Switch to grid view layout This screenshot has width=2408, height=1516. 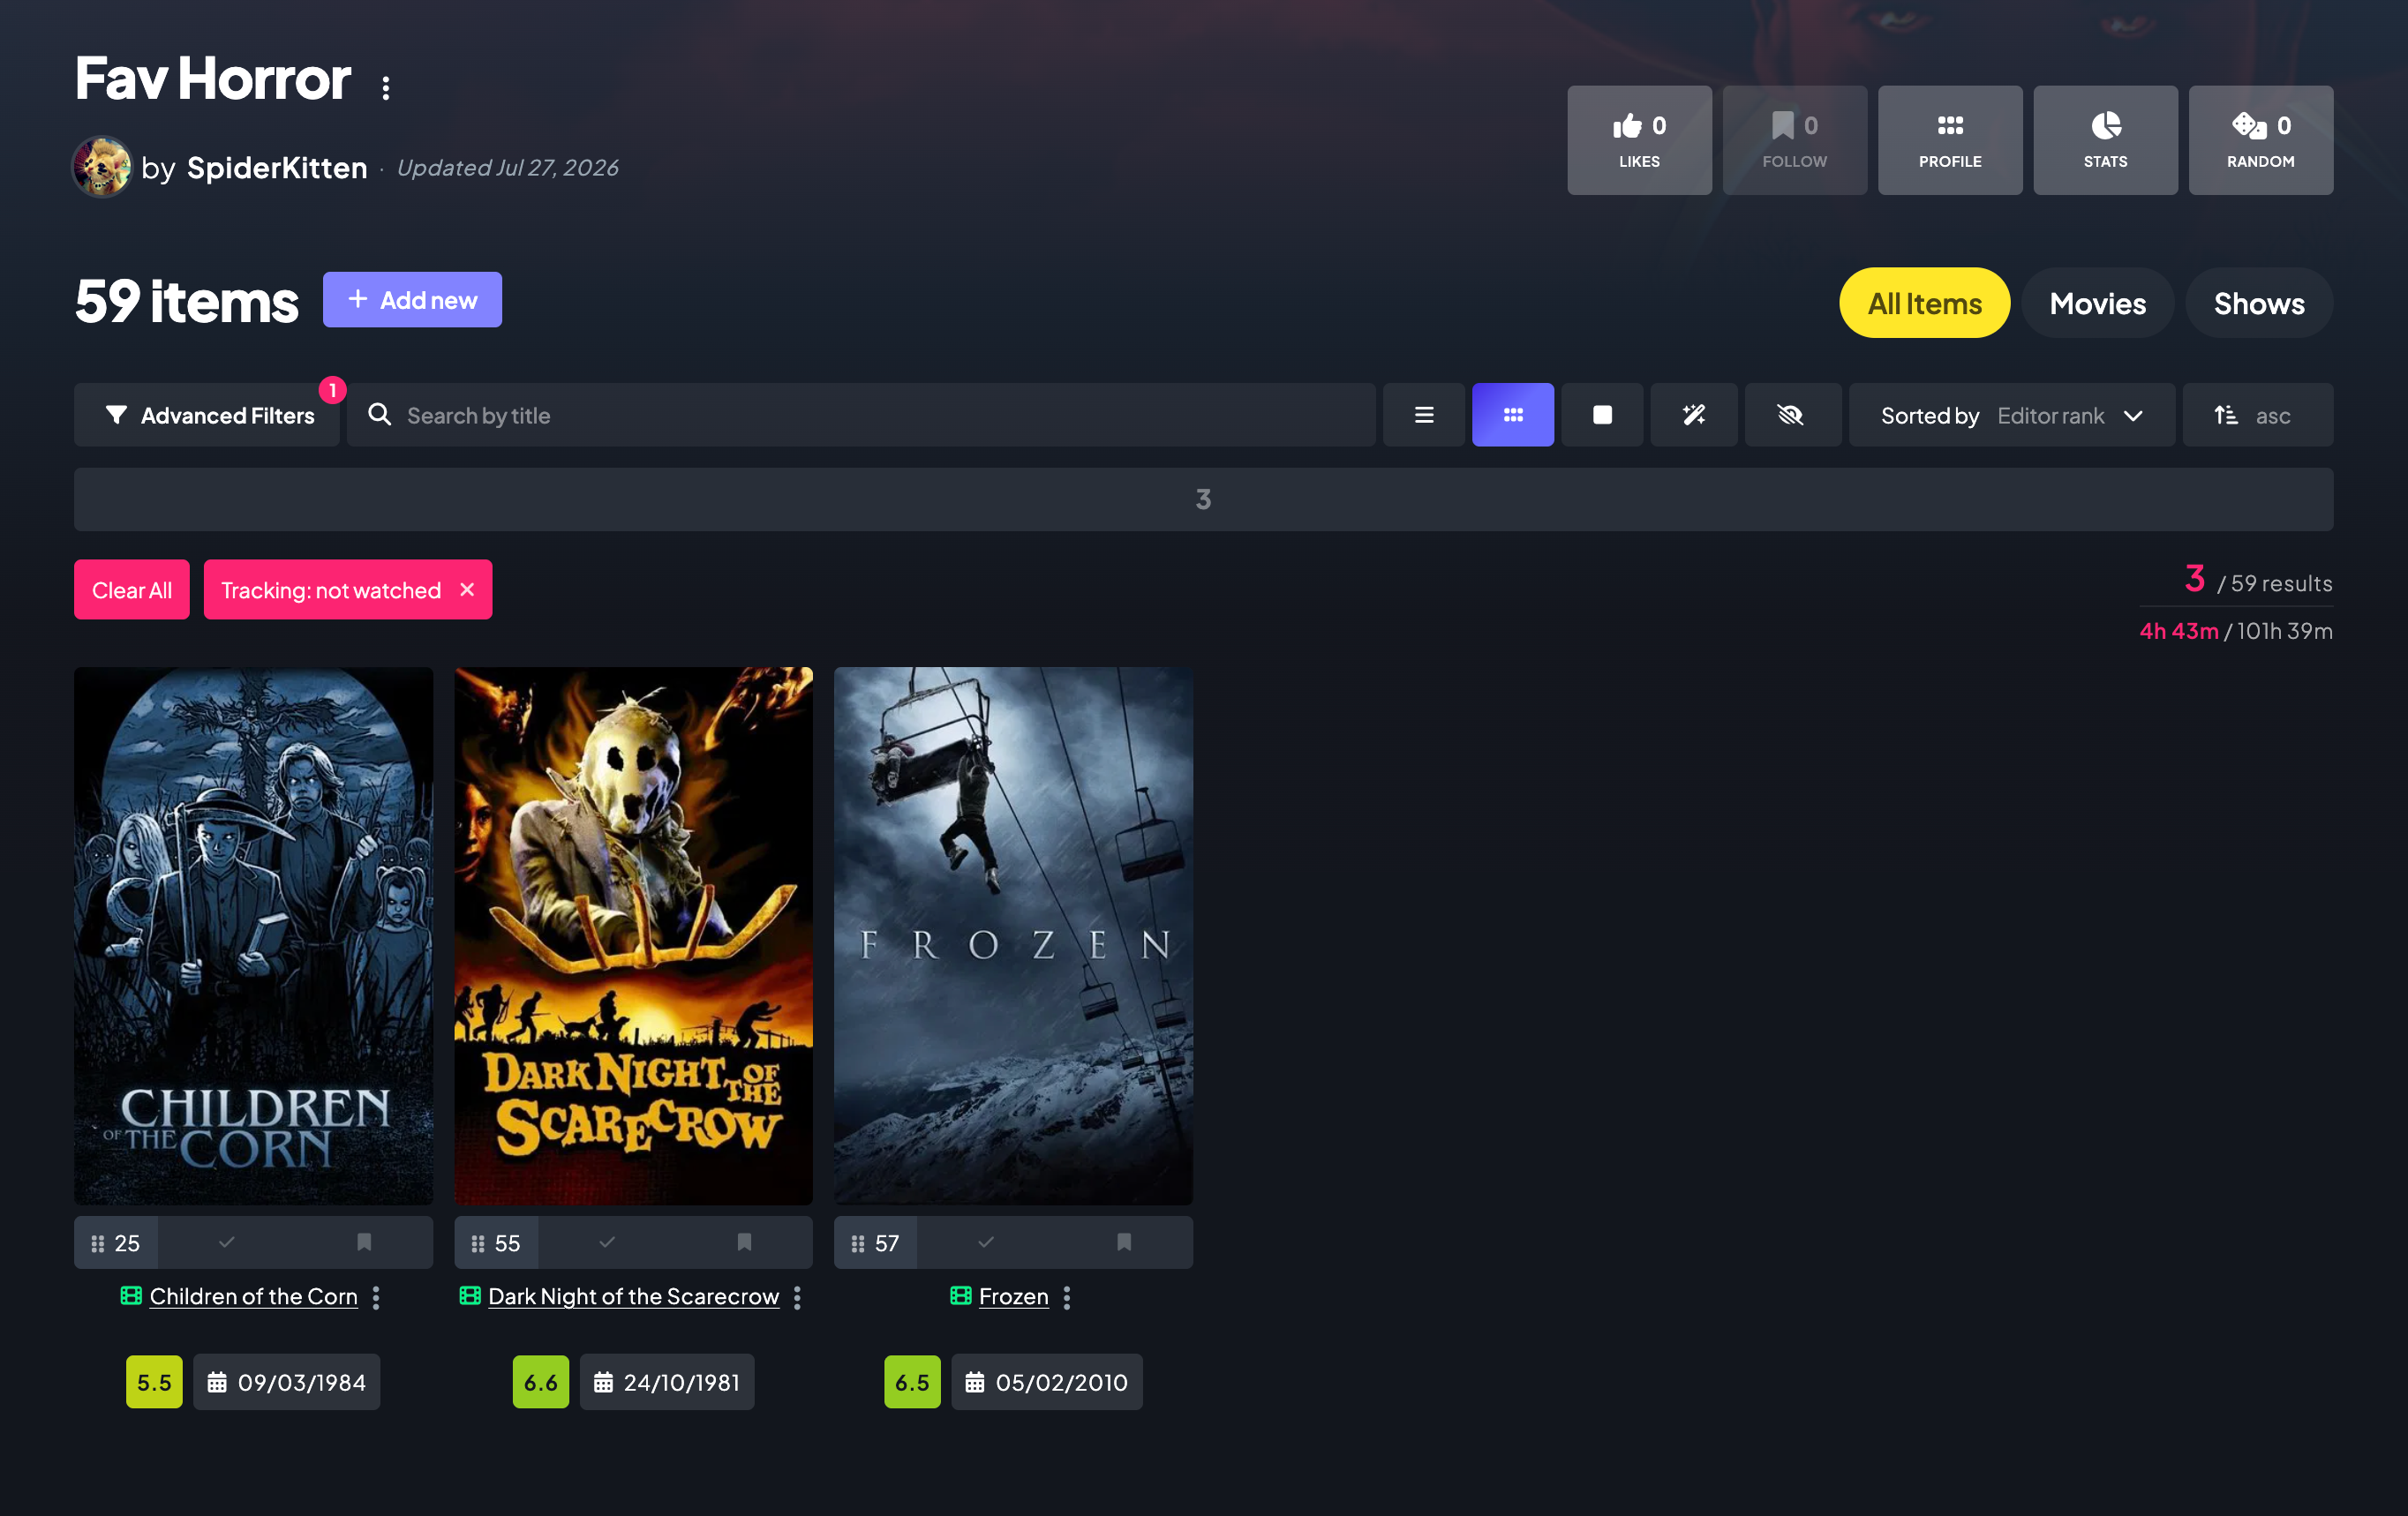1513,415
